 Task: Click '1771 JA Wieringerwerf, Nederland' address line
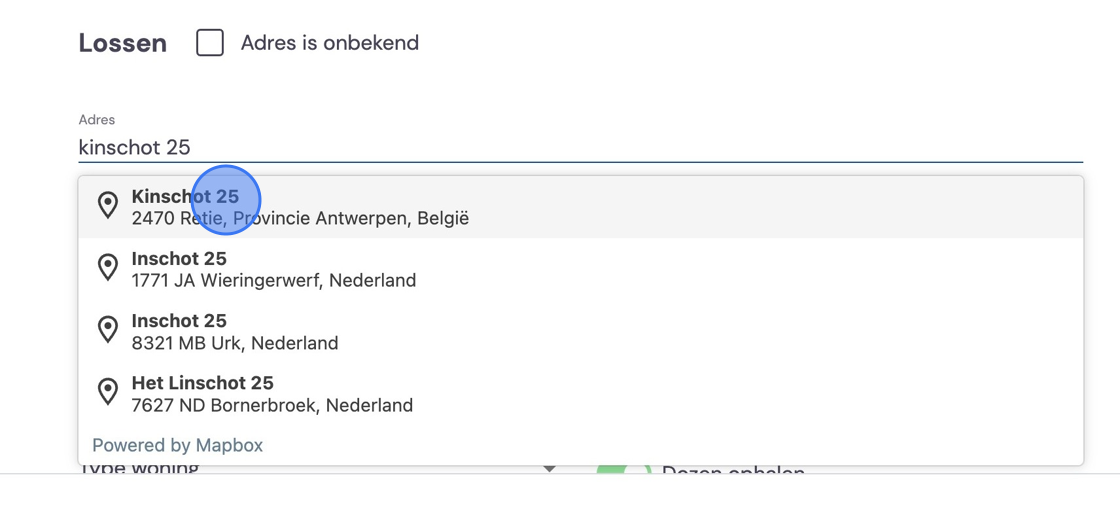274,280
